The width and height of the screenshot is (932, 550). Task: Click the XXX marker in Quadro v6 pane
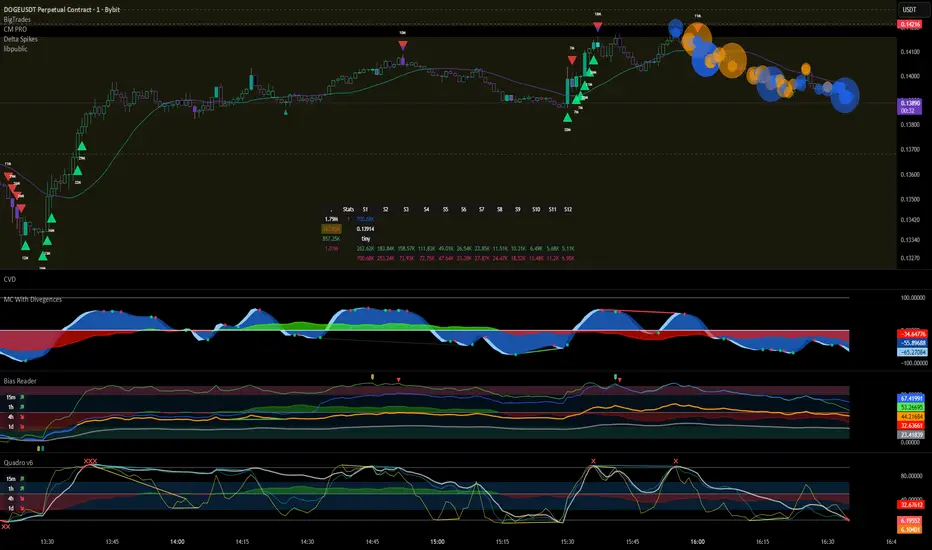(90, 461)
